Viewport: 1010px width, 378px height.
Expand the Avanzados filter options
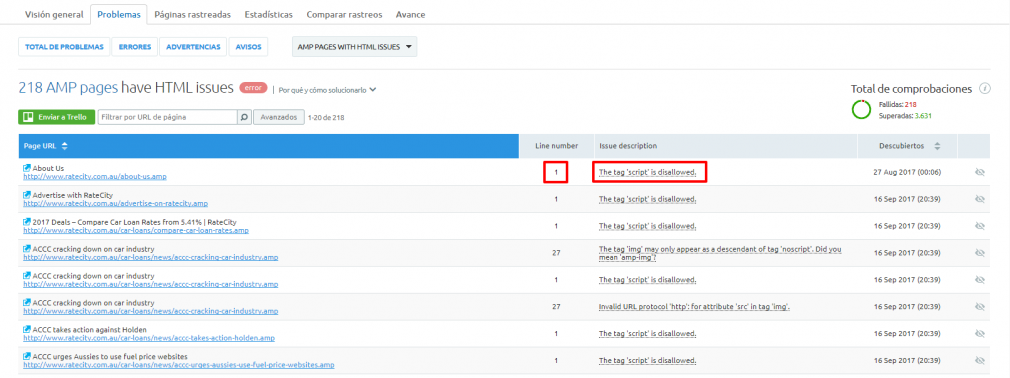point(279,117)
